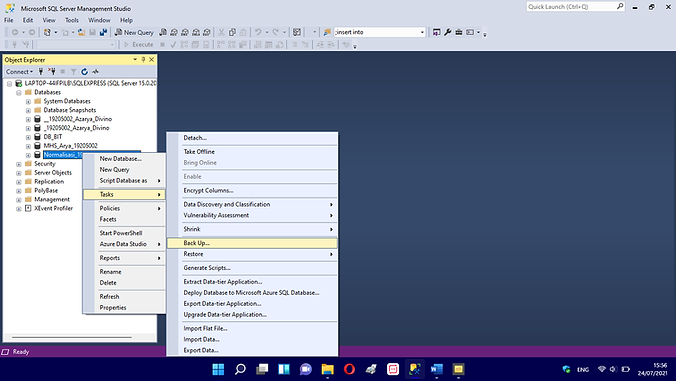Click Disconnect plug icon in Object Explorer
Viewport: 676px width, 381px height.
(52, 72)
